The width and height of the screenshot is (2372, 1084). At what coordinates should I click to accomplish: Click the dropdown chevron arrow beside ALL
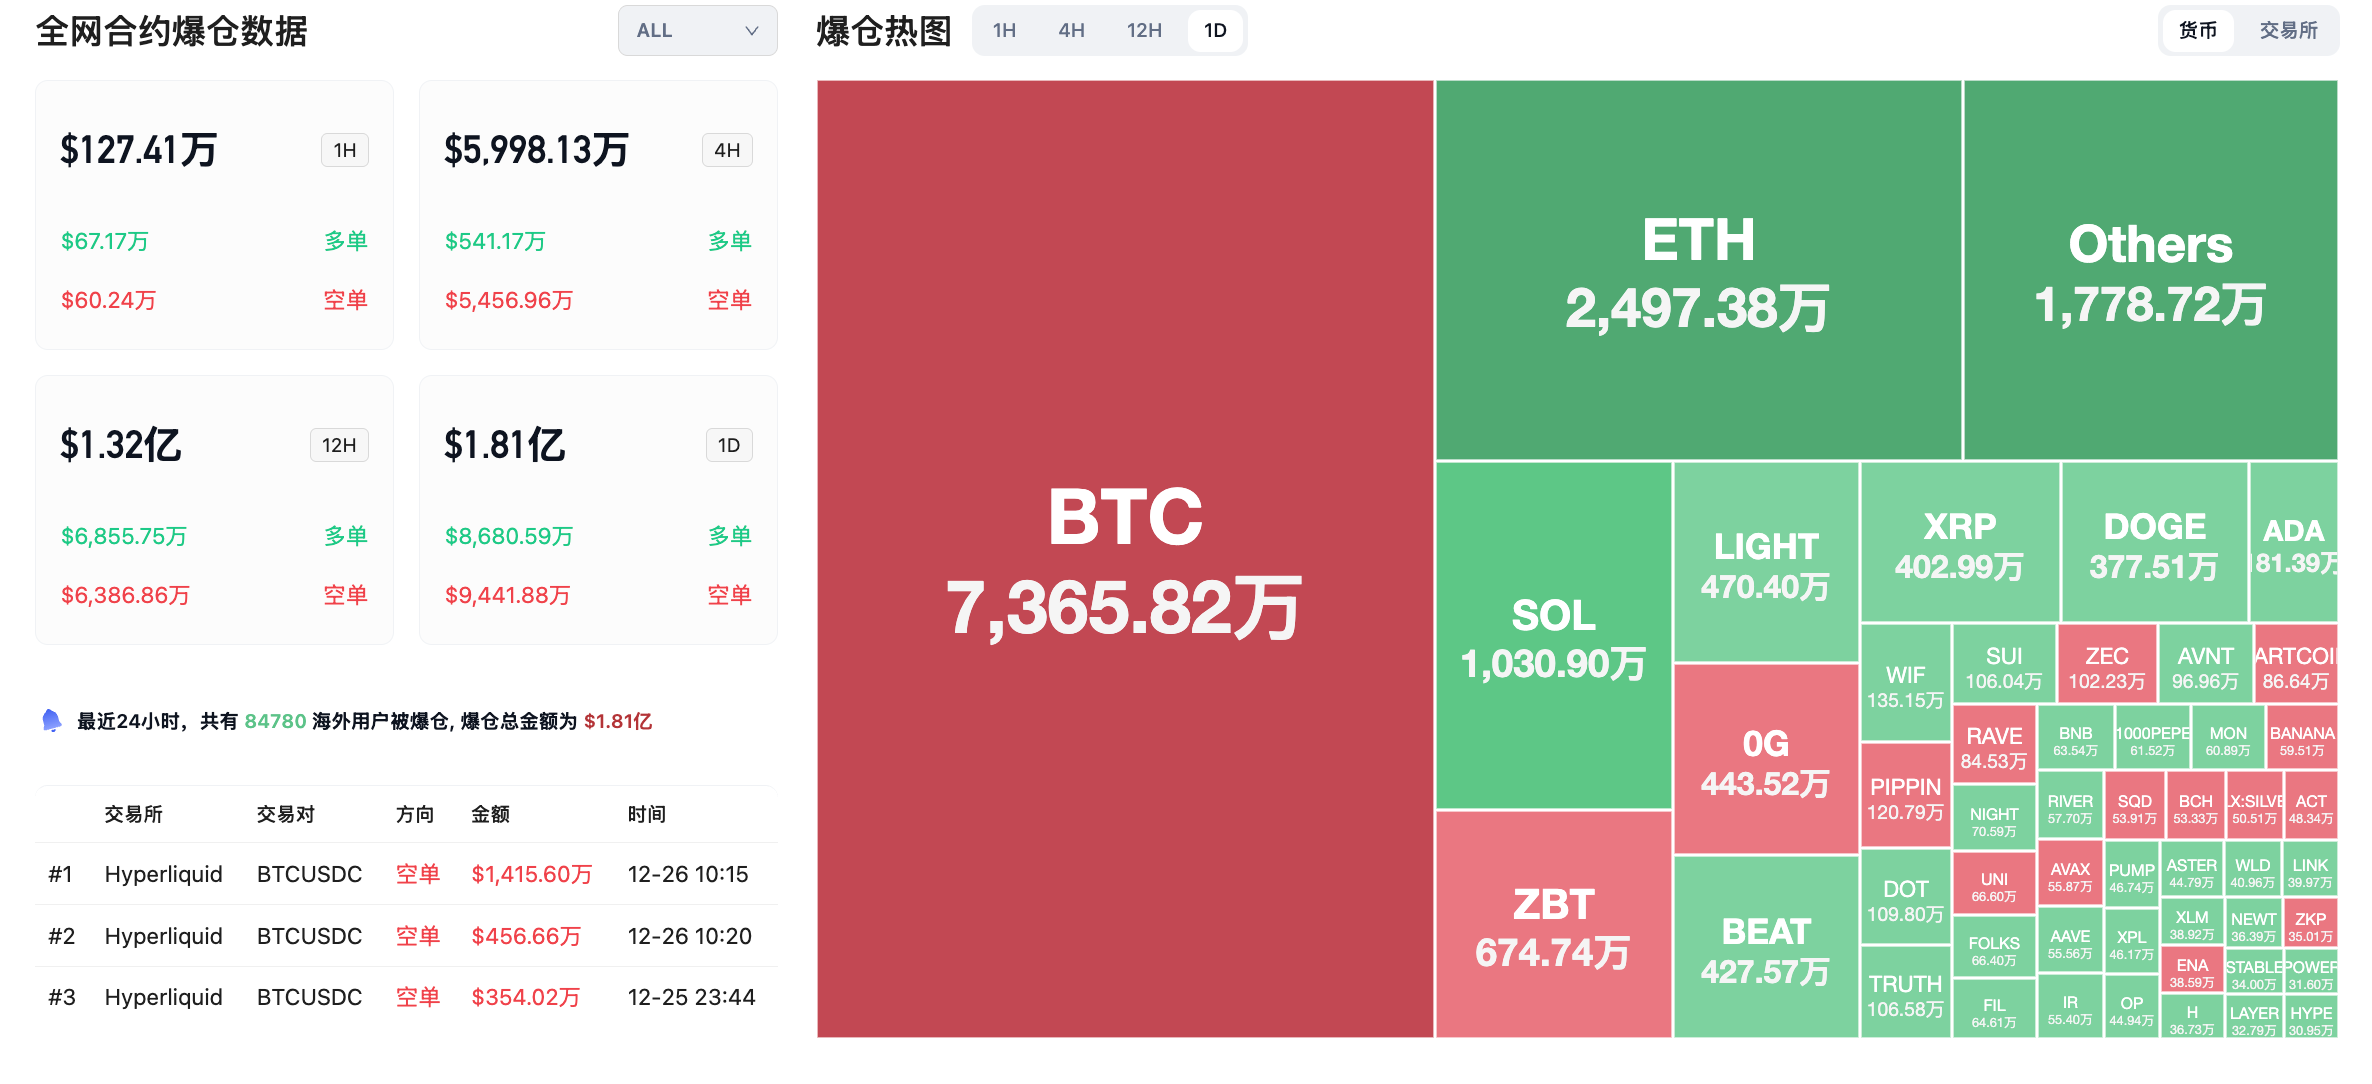click(x=752, y=31)
